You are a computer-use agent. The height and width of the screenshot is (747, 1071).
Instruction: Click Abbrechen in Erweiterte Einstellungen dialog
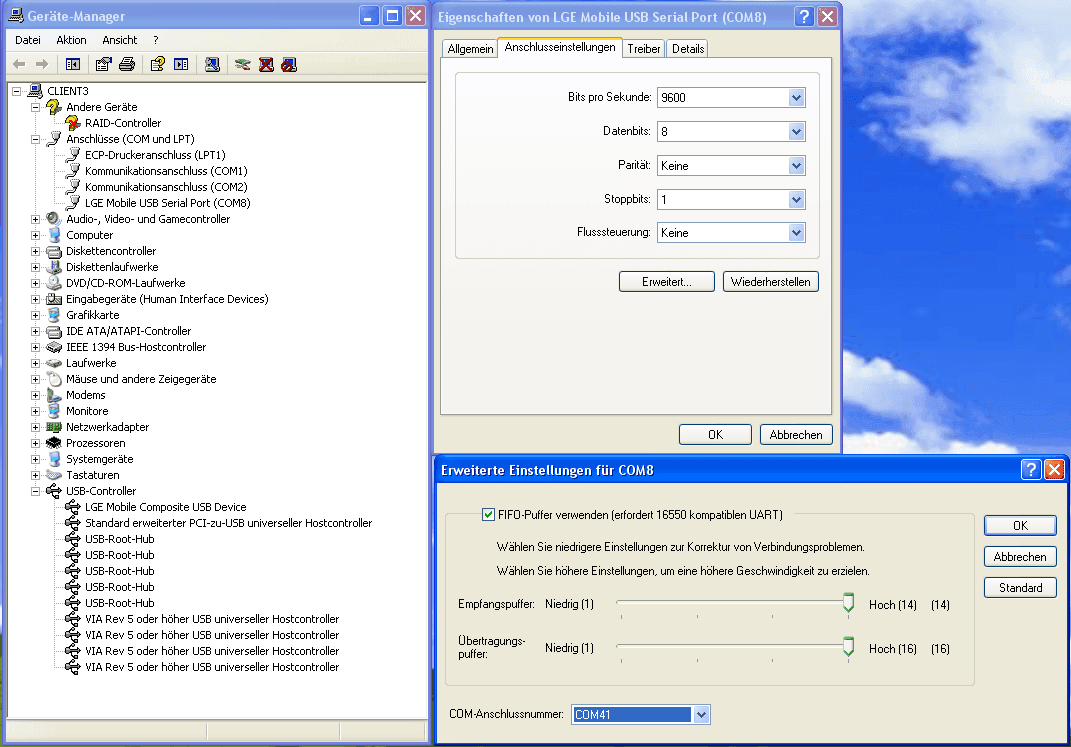click(x=1020, y=556)
